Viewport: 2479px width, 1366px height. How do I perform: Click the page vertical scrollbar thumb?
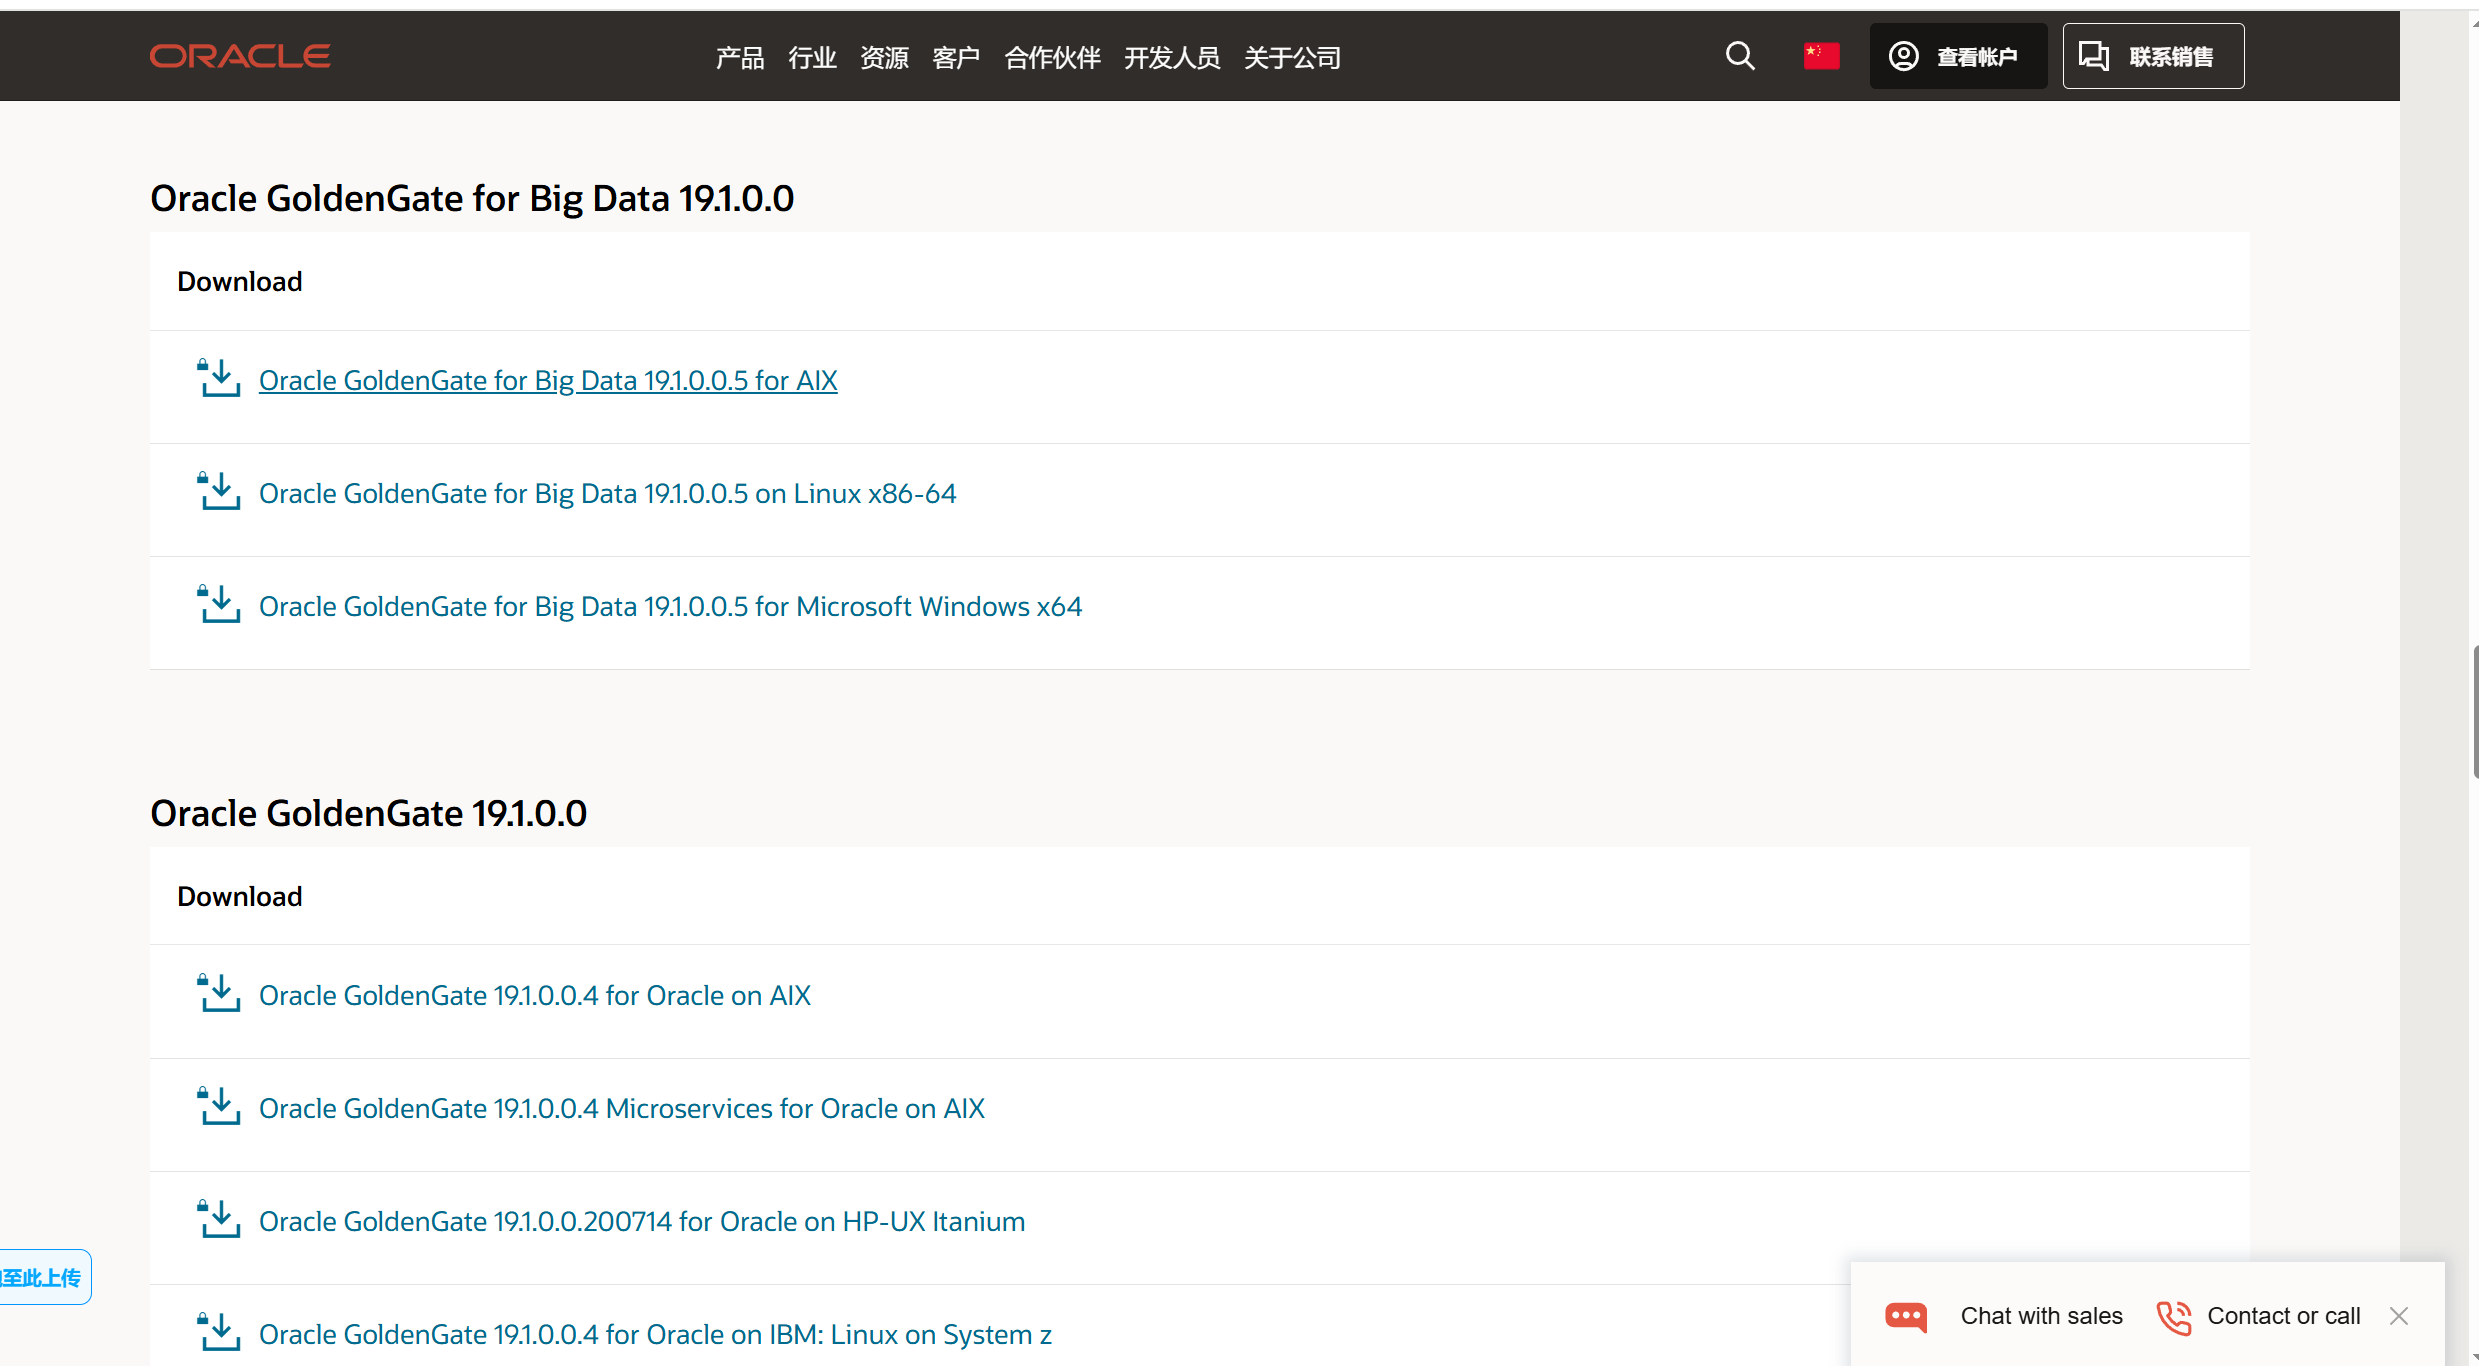click(x=2475, y=712)
